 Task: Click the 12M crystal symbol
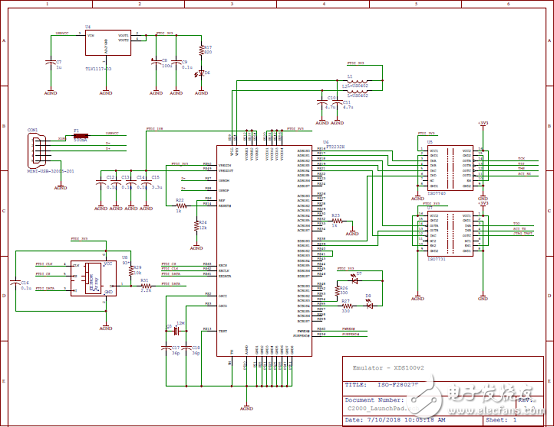coord(177,331)
